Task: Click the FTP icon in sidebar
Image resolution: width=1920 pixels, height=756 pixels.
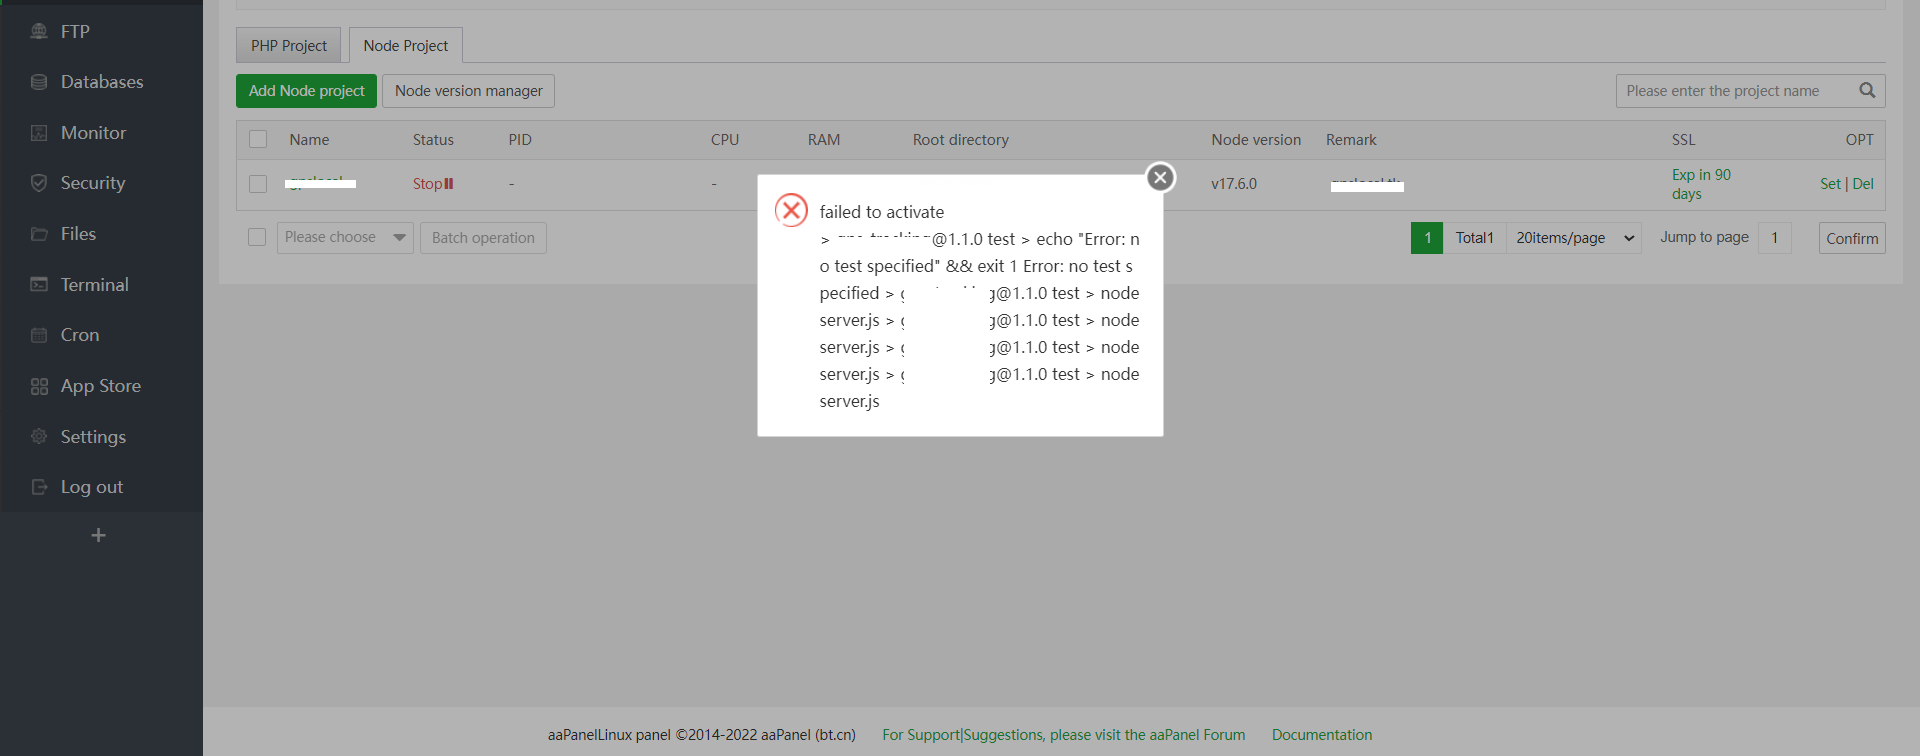Action: (39, 32)
